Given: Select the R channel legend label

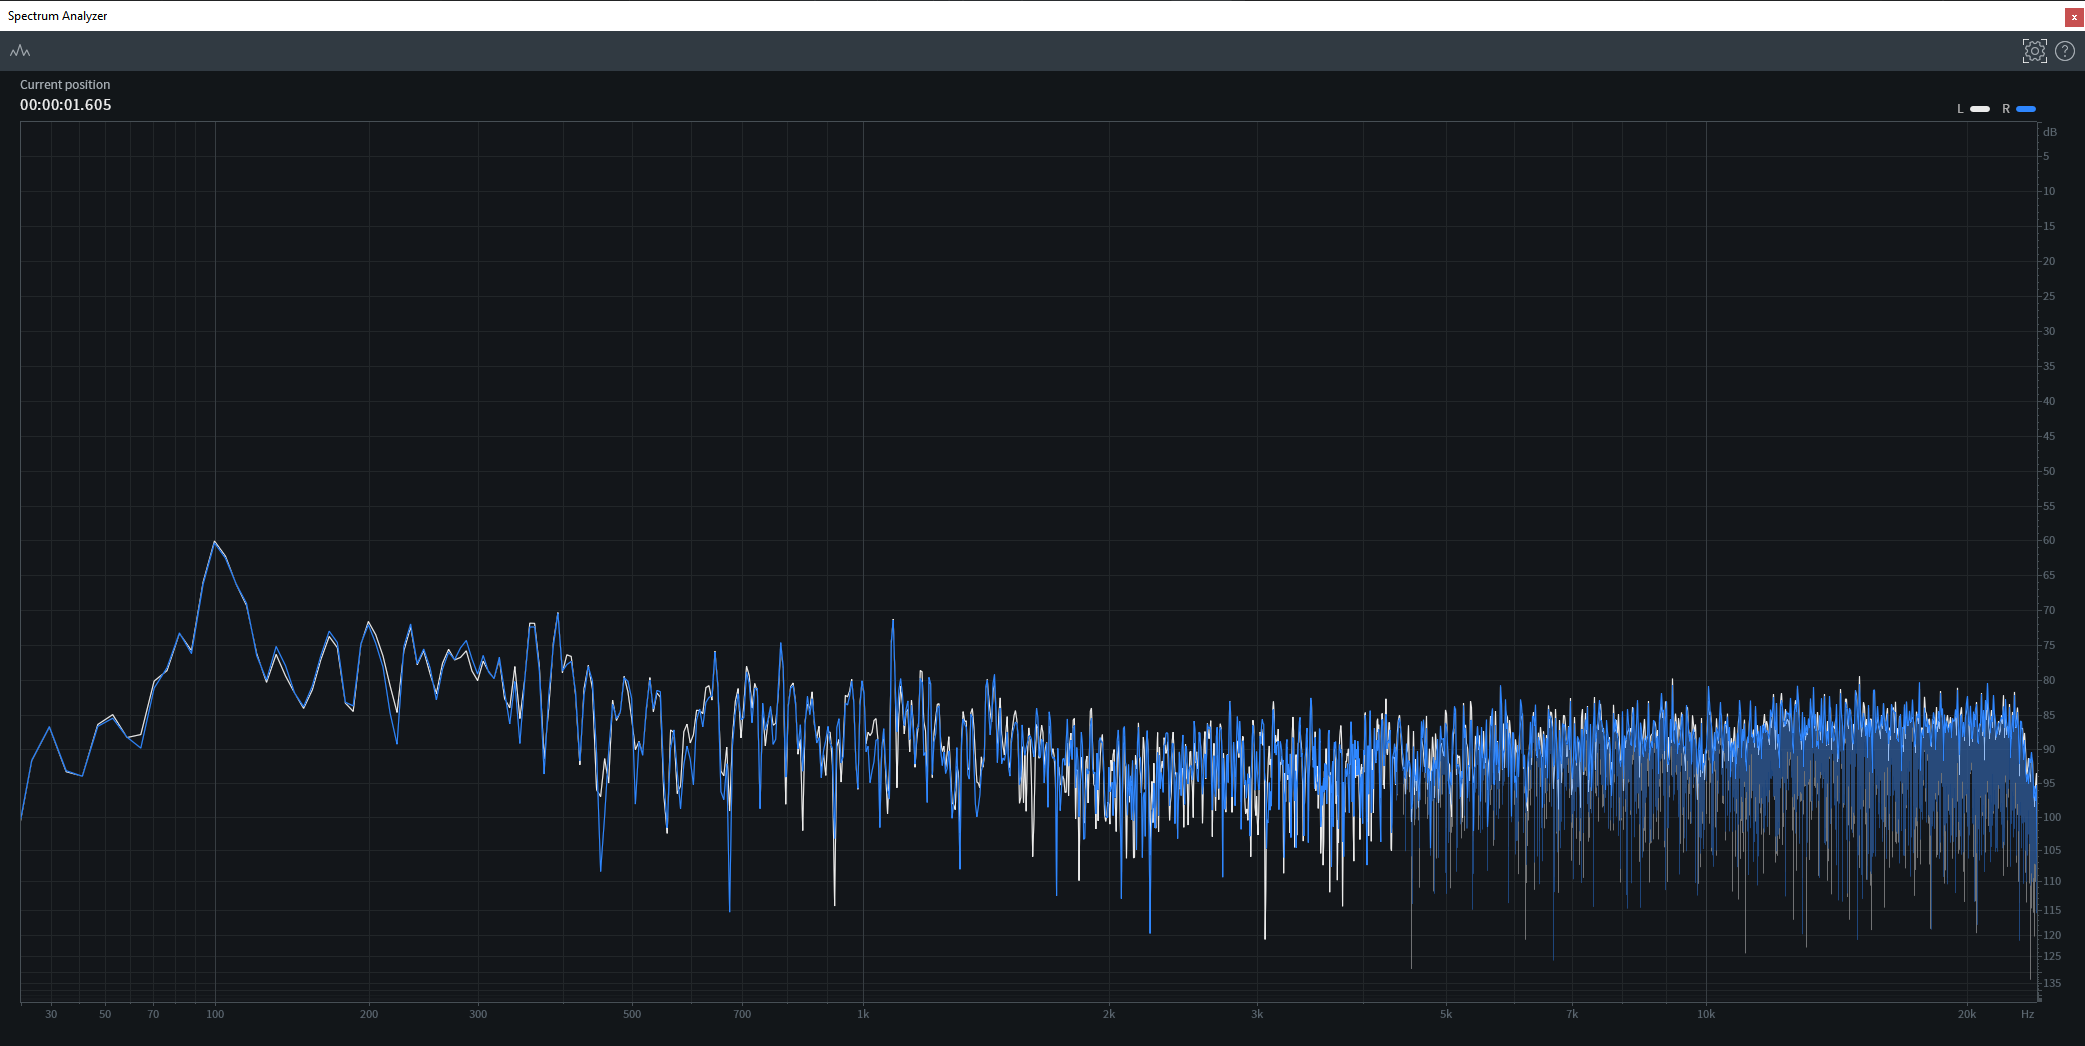Looking at the screenshot, I should coord(2006,109).
